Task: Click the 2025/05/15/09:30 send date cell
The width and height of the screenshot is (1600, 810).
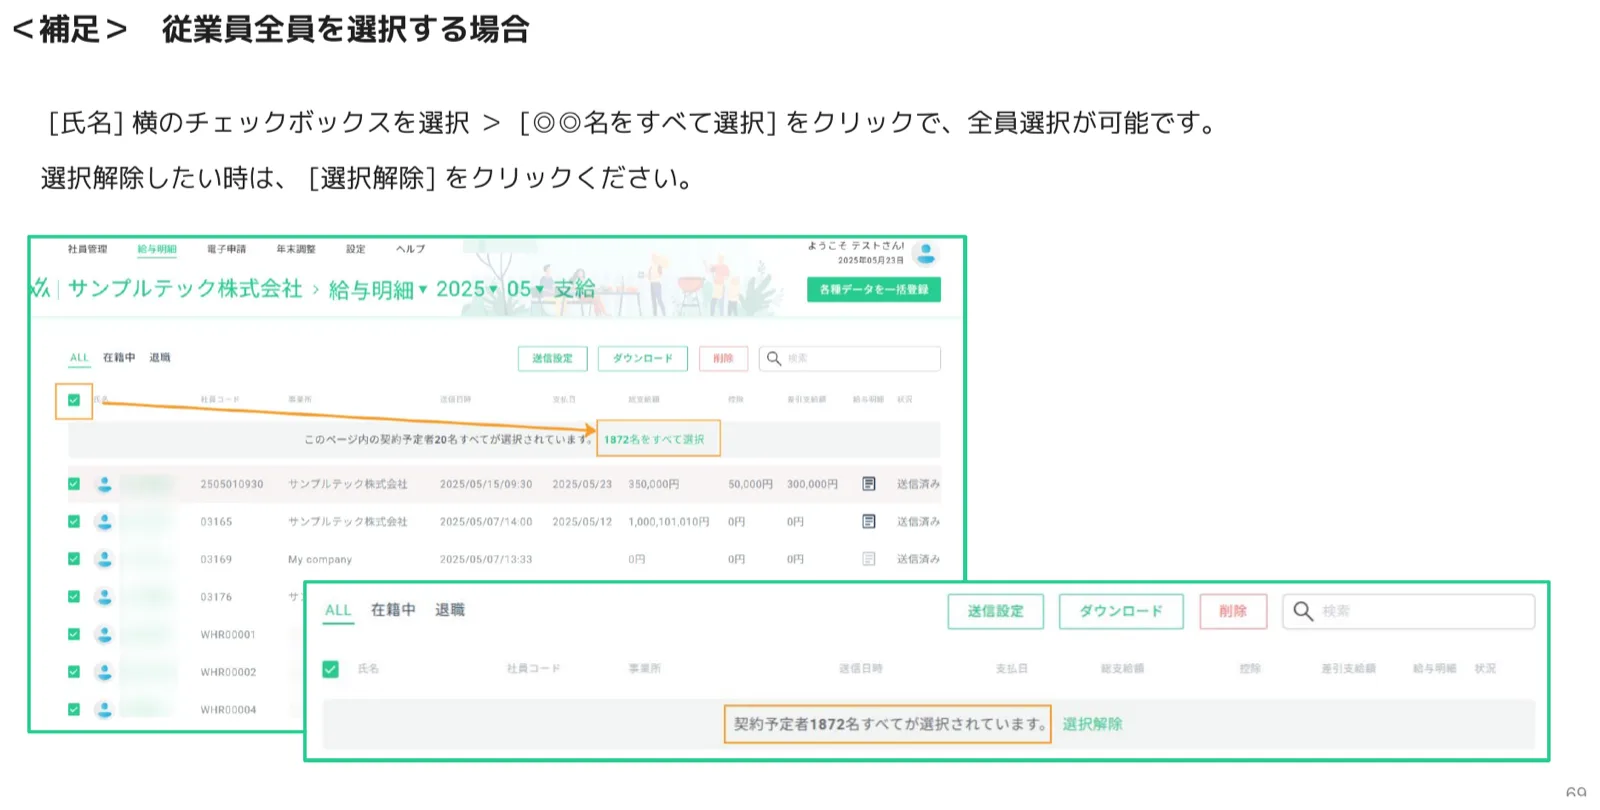Action: point(486,484)
